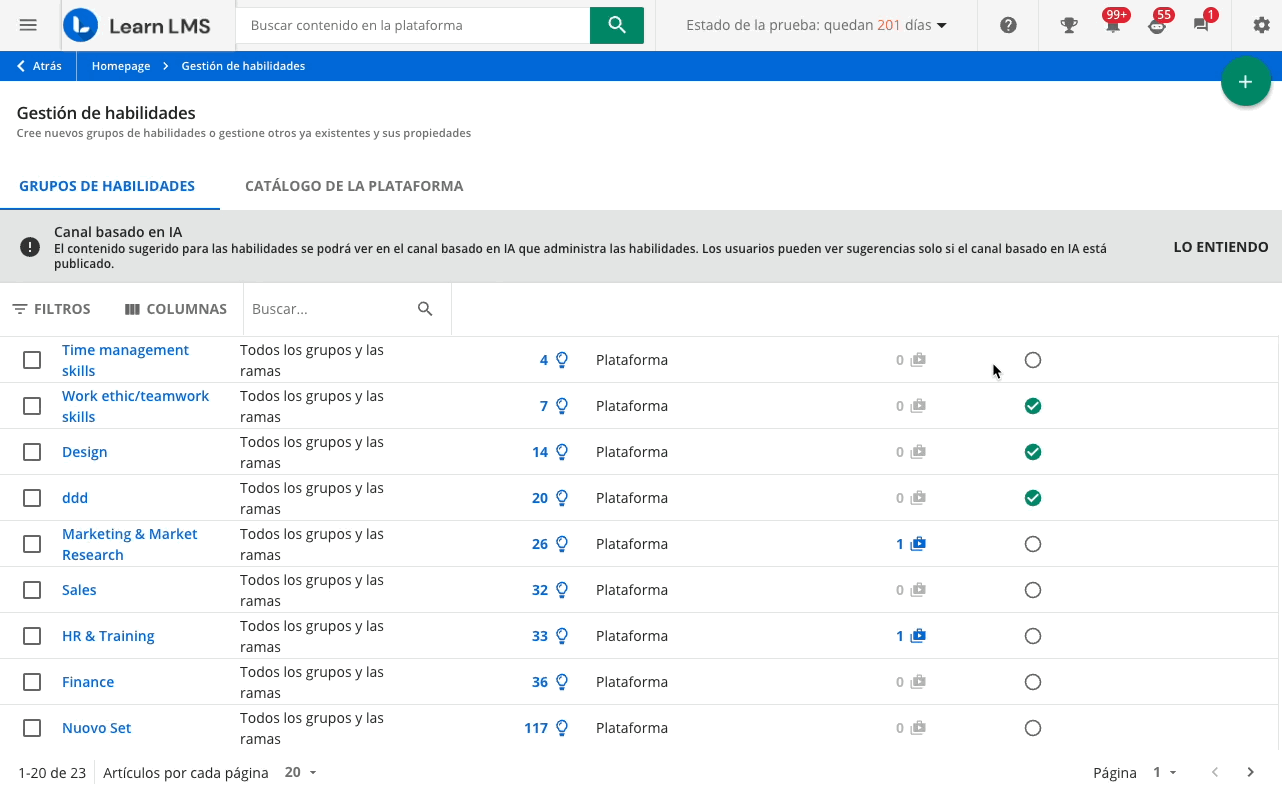Click the alert icon in AI channel banner
1282x792 pixels.
[30, 247]
